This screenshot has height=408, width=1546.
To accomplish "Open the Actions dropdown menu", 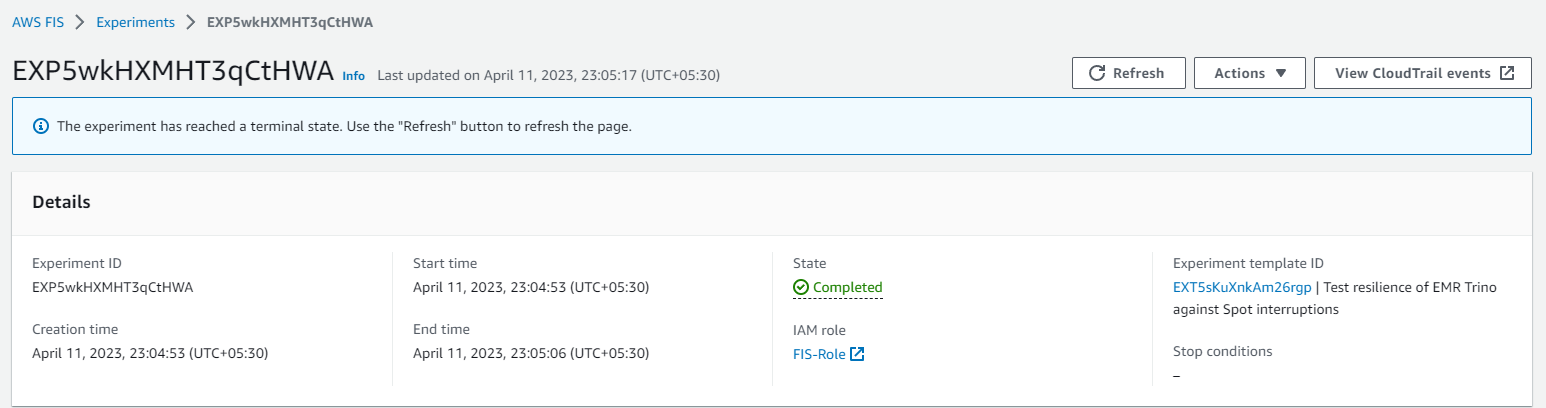I will pyautogui.click(x=1249, y=73).
